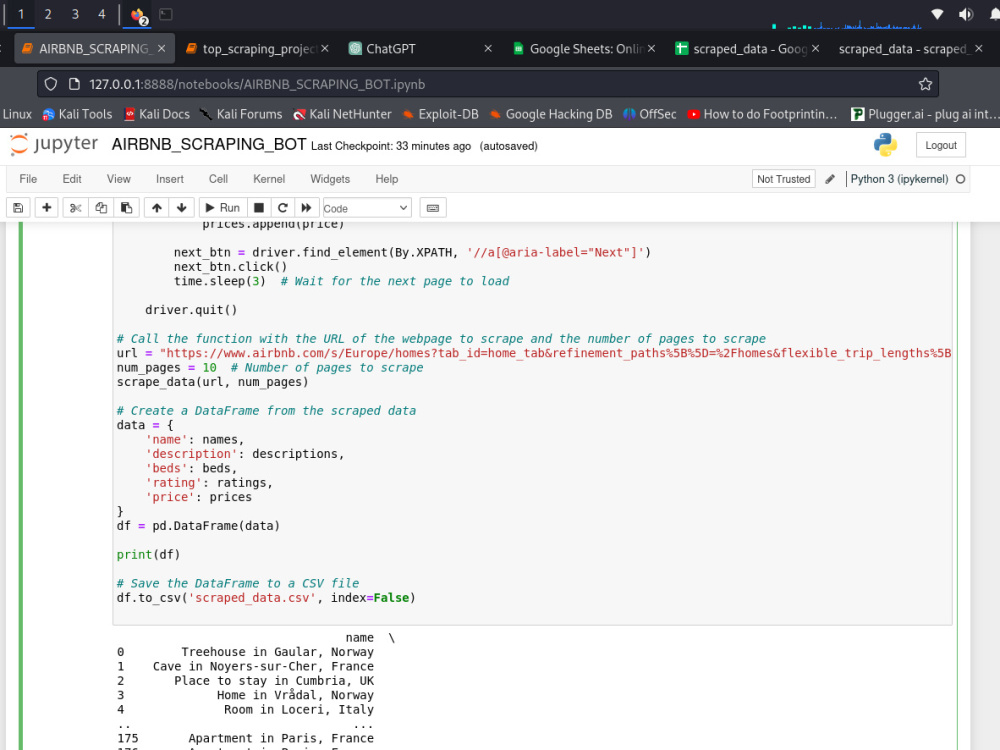Open the Kali Forums bookmark
This screenshot has width=1000, height=750.
coord(240,114)
